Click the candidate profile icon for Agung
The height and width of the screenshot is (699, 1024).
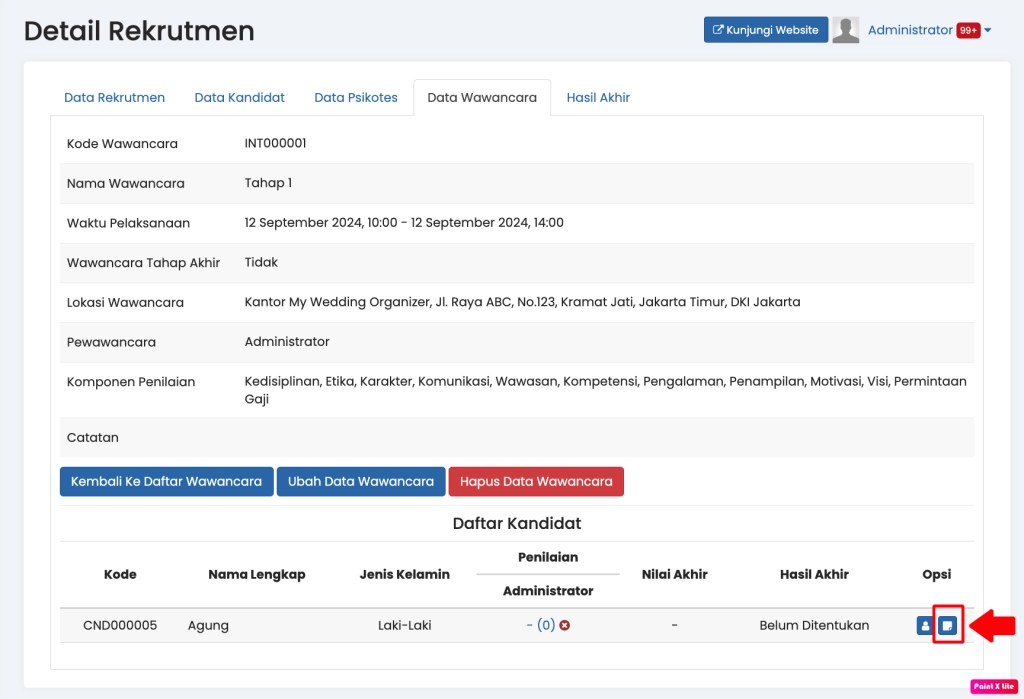point(925,626)
